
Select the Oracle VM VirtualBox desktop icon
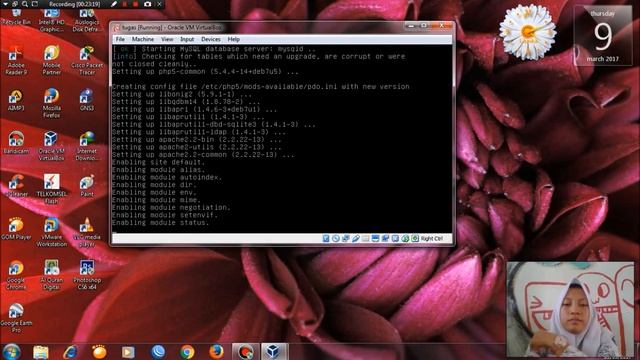pyautogui.click(x=51, y=146)
